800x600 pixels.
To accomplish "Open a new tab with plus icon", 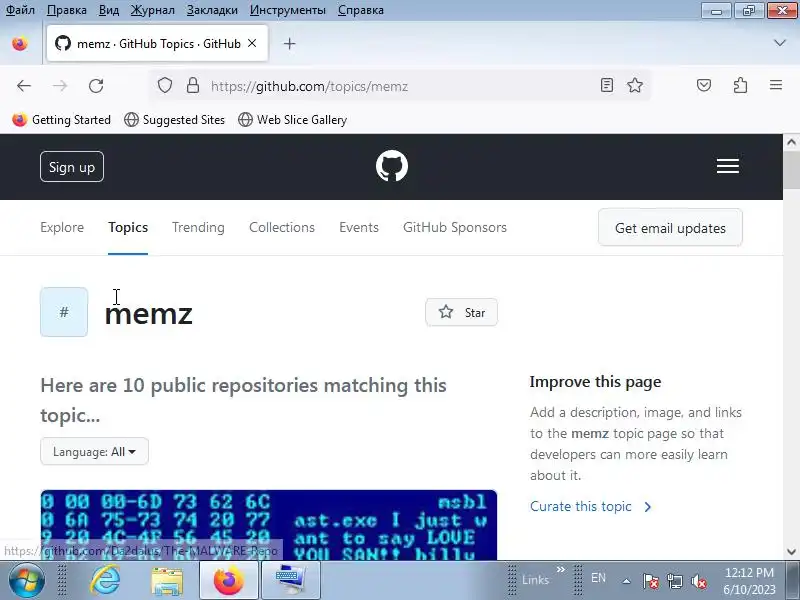I will (x=289, y=44).
